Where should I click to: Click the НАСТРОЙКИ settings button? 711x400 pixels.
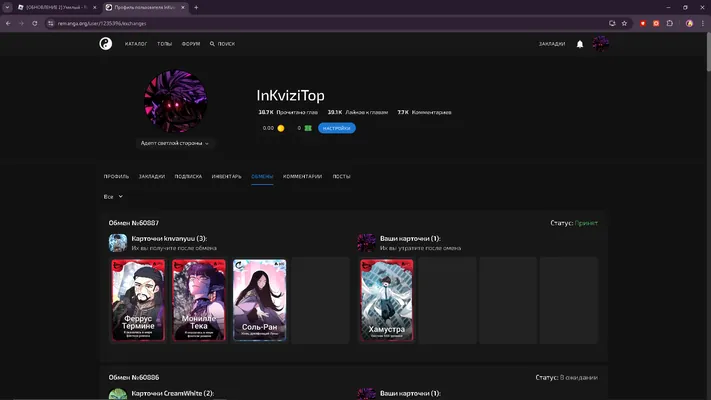(336, 128)
